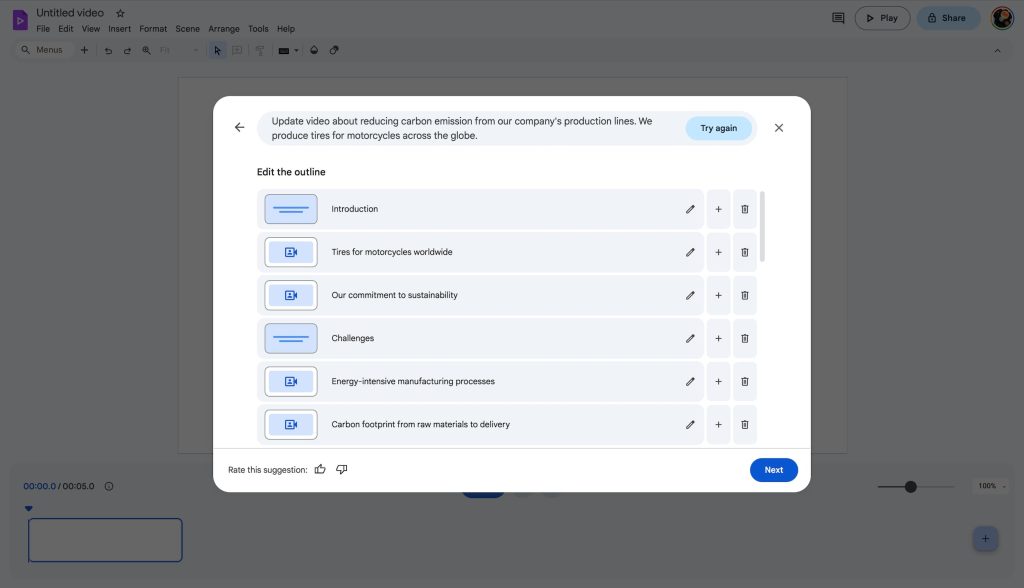Click the thumbs up rating icon
Image resolution: width=1024 pixels, height=588 pixels.
coord(320,469)
